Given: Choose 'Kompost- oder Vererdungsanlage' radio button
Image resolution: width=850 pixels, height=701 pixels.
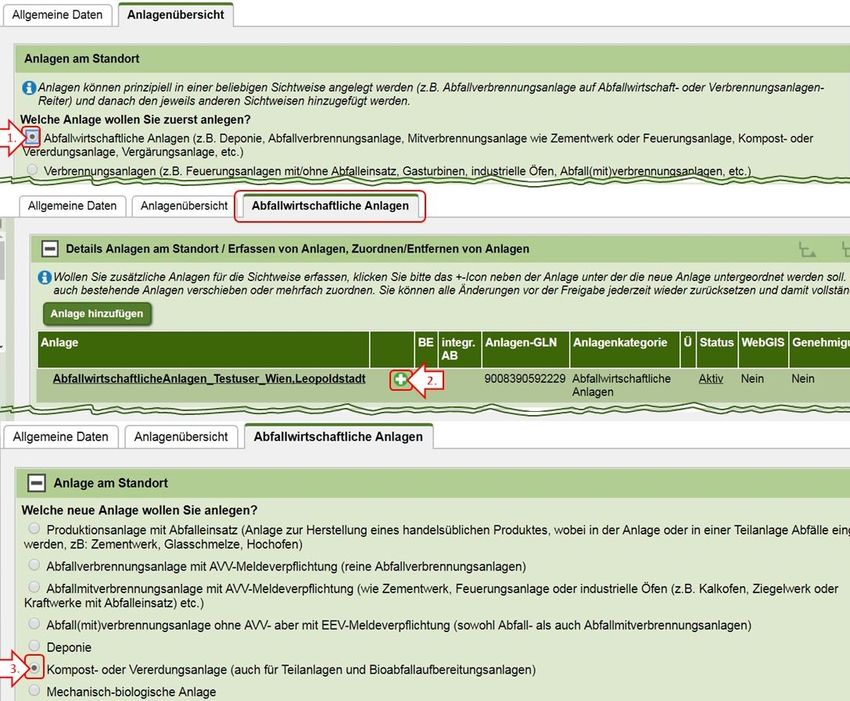Looking at the screenshot, I should 36,668.
